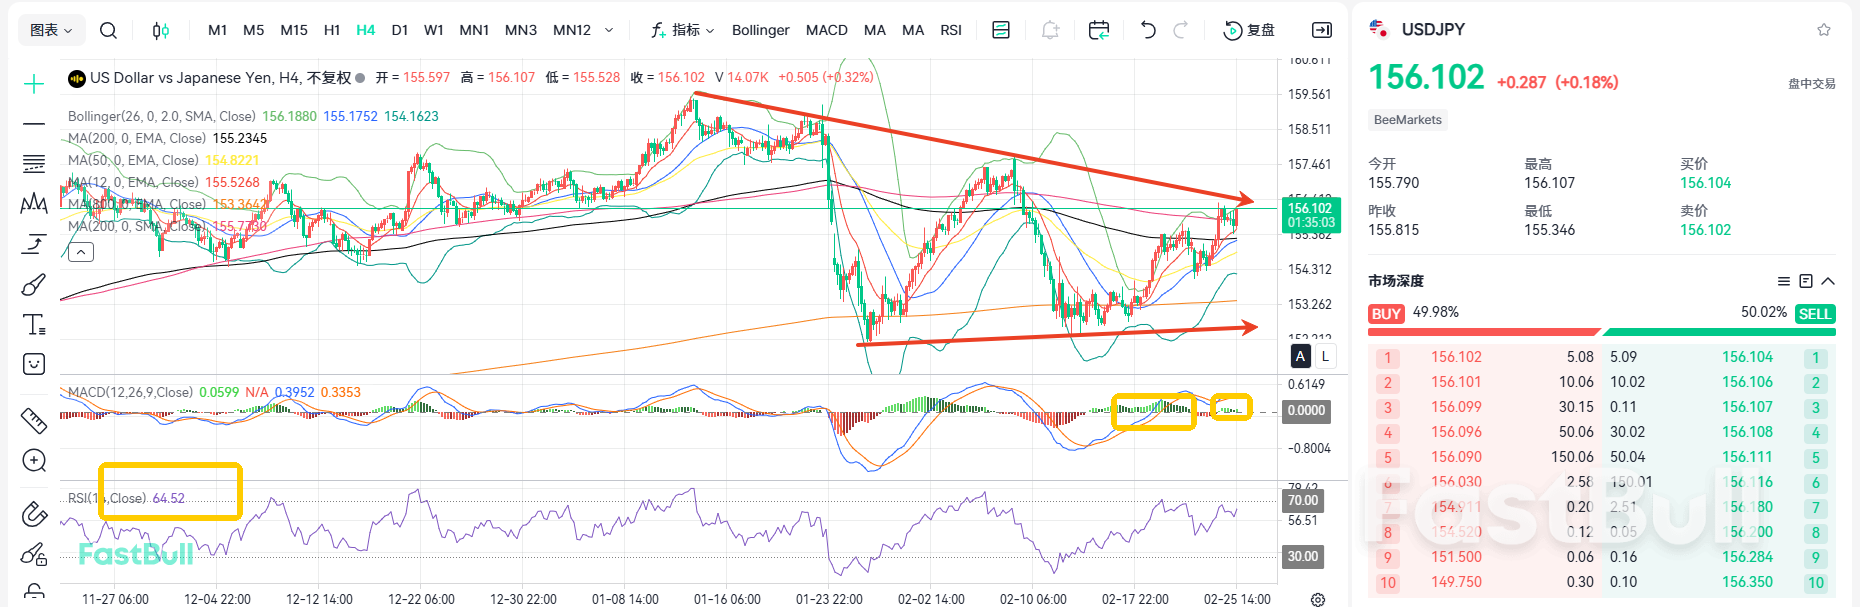Activate the zoom-in magnifier tool
This screenshot has width=1860, height=607.
pyautogui.click(x=34, y=460)
